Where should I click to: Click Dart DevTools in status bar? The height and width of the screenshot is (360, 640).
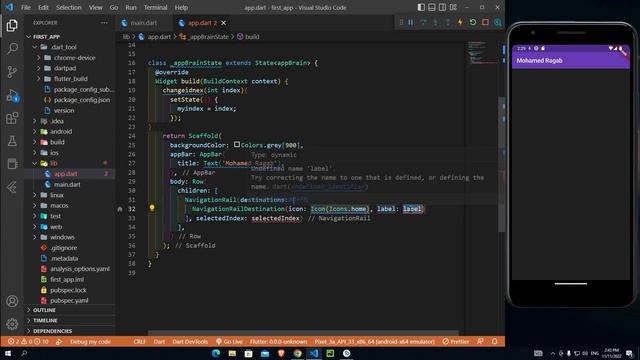190,341
